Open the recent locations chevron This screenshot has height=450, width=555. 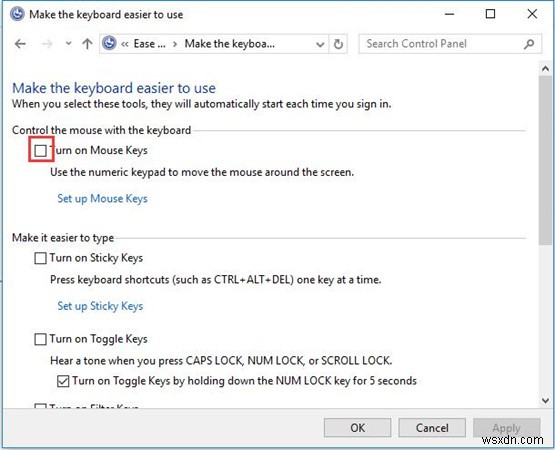tap(69, 44)
